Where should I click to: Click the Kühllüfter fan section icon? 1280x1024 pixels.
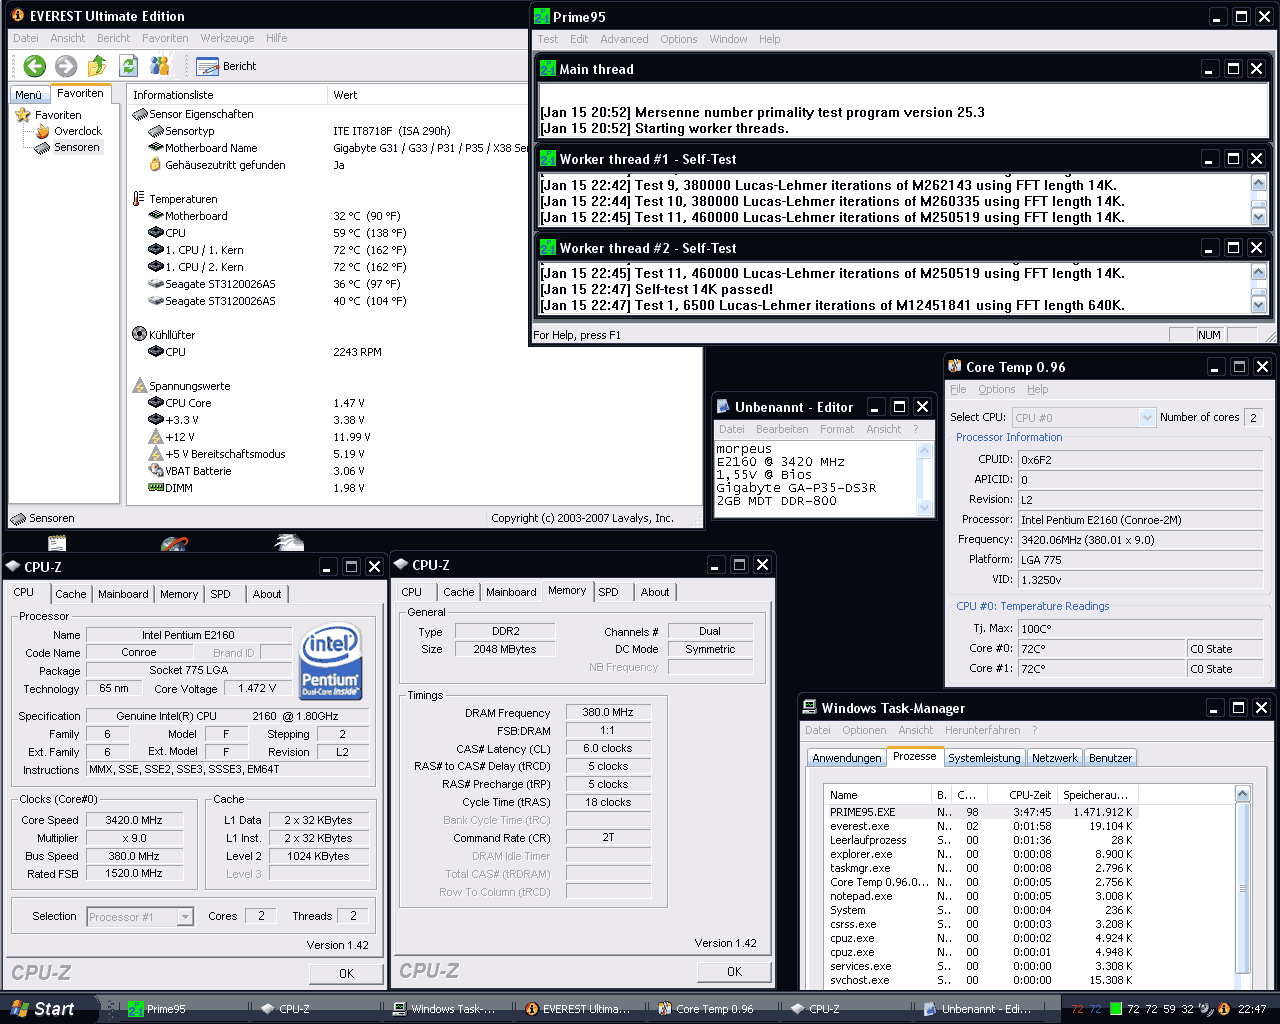tap(140, 334)
